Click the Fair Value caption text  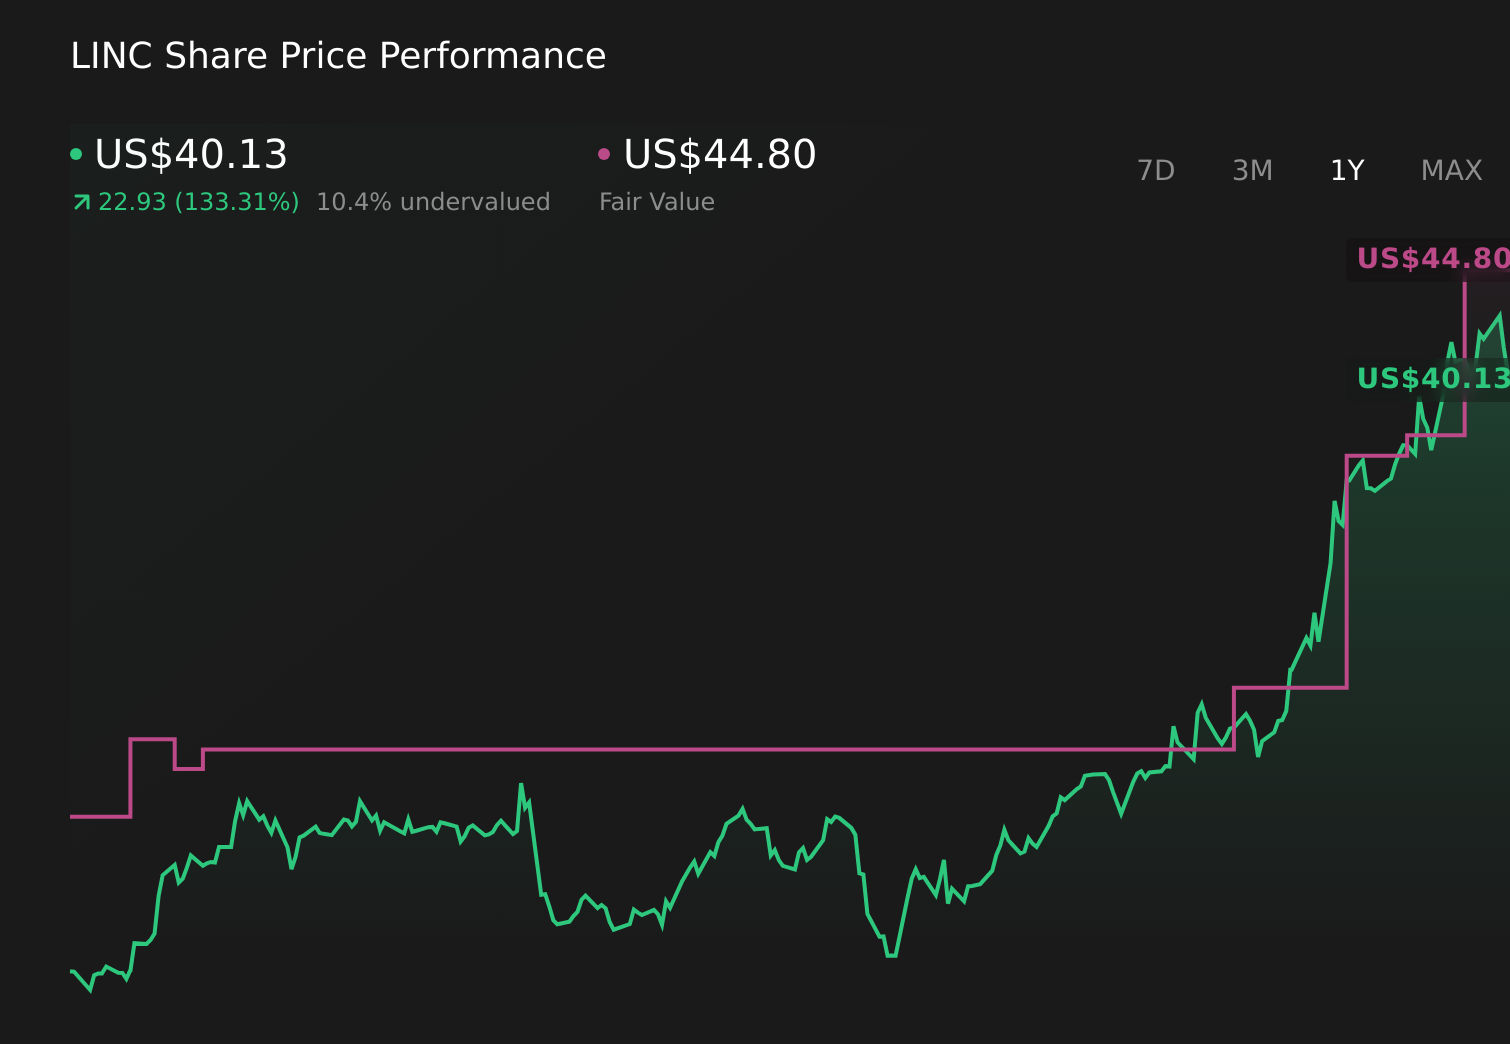pos(657,201)
